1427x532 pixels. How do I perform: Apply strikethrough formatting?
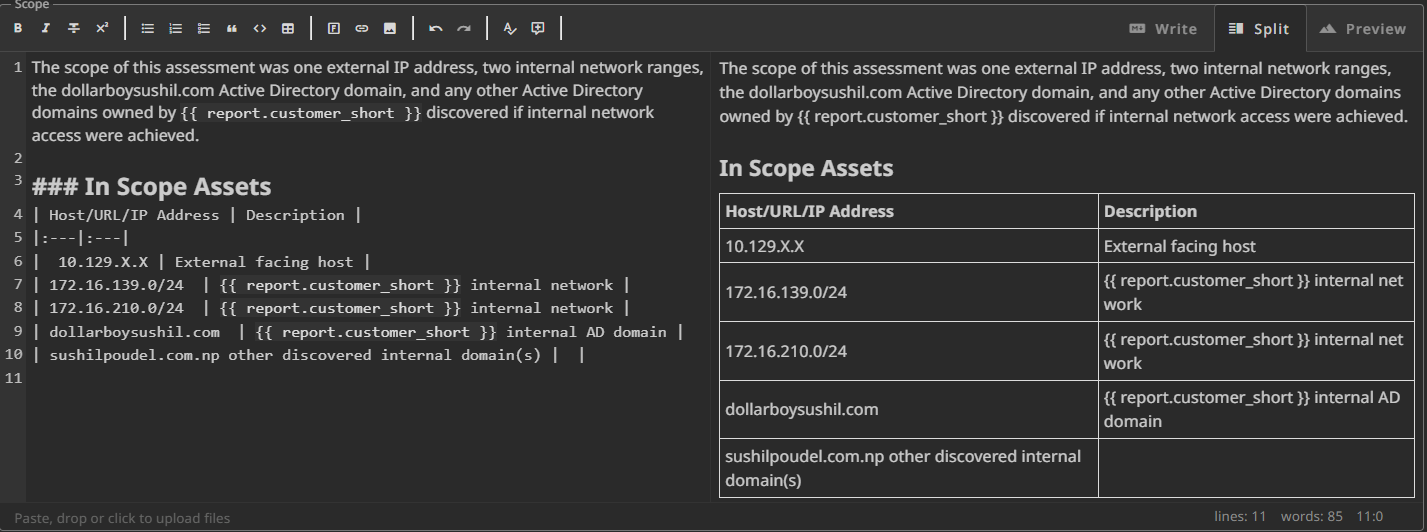pyautogui.click(x=74, y=29)
